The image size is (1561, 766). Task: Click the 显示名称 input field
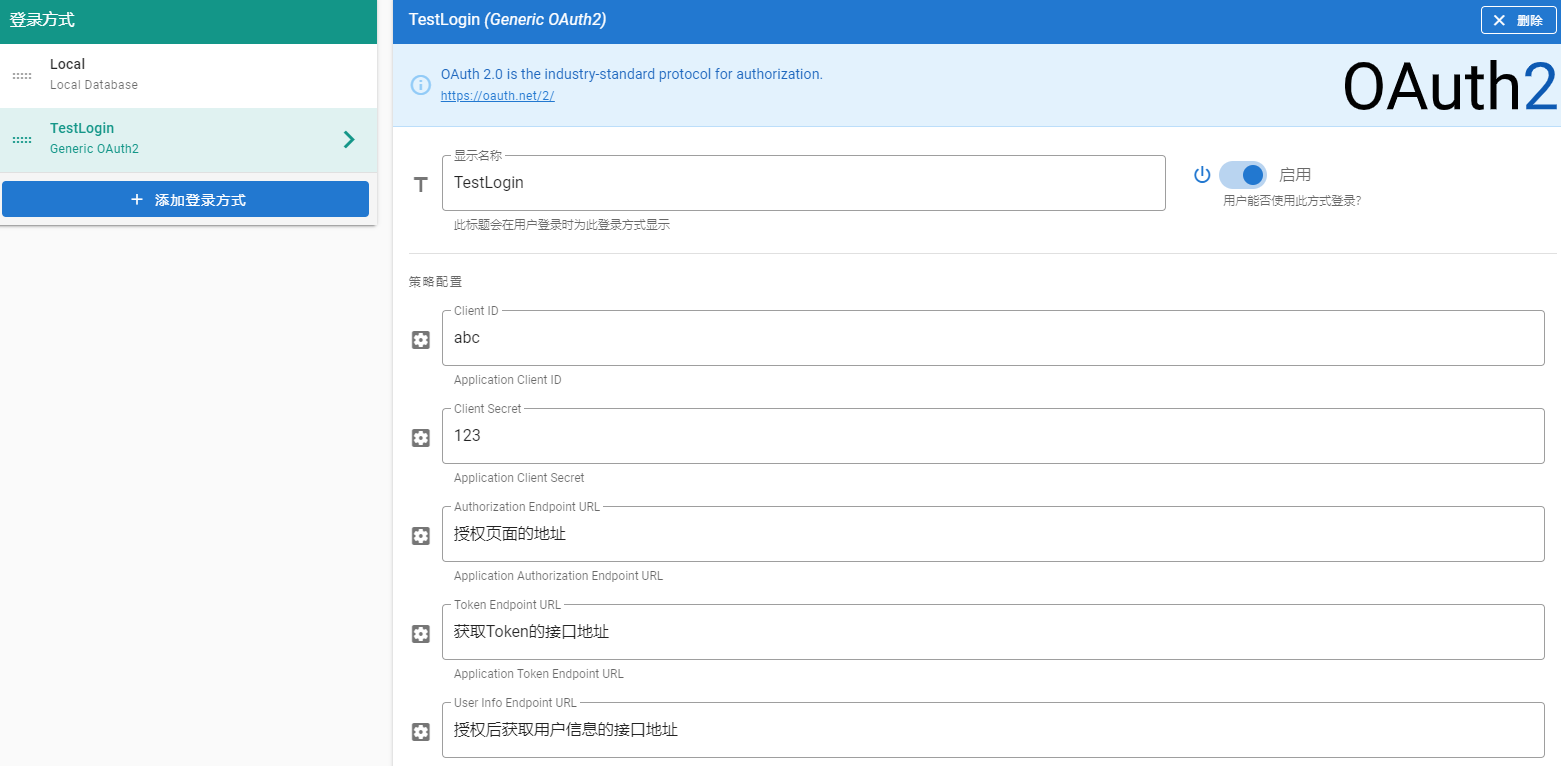click(x=804, y=183)
